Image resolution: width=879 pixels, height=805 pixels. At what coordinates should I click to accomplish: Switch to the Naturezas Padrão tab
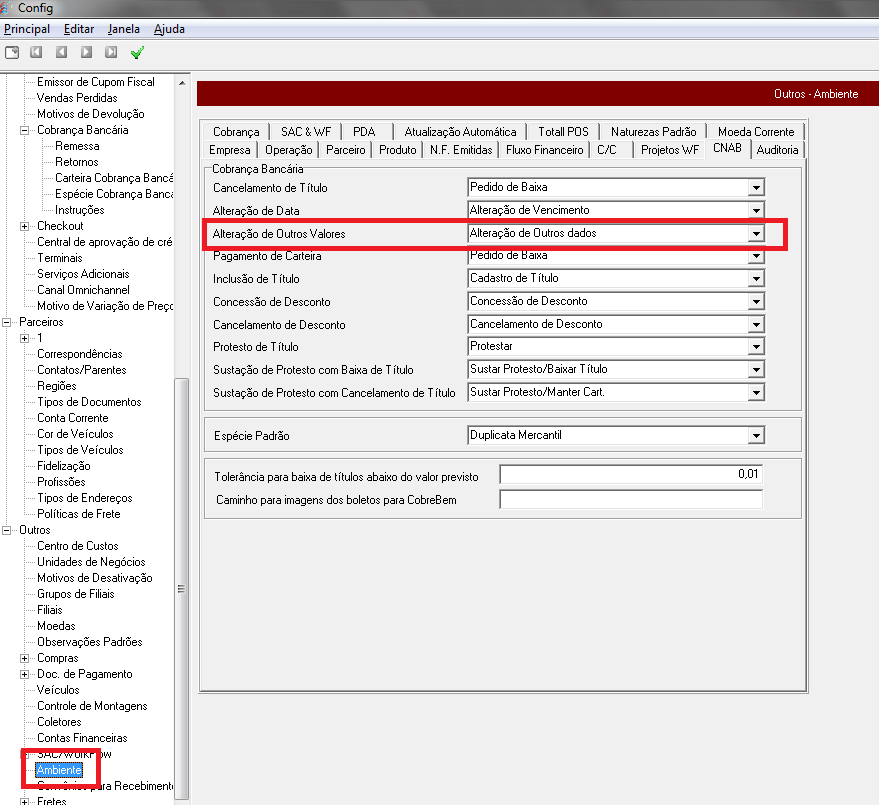point(654,132)
